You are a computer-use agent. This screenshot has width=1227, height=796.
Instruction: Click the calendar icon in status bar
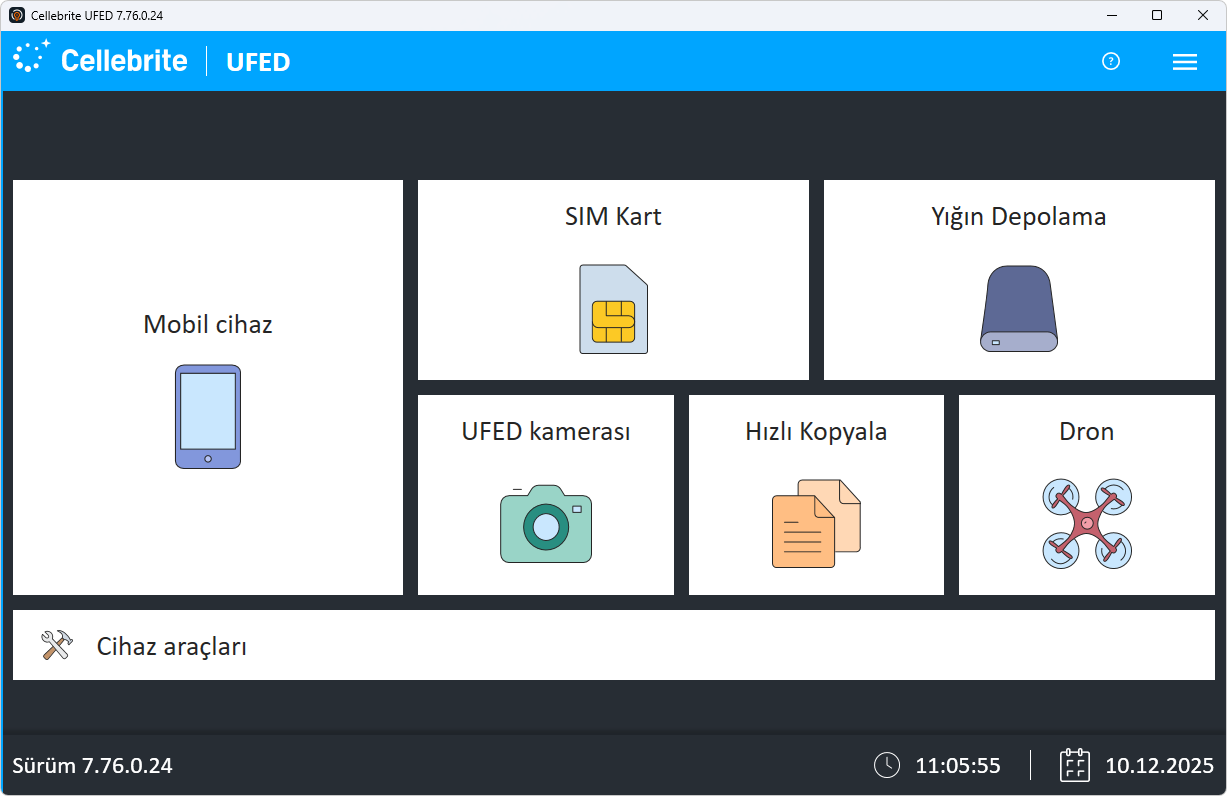[x=1075, y=765]
